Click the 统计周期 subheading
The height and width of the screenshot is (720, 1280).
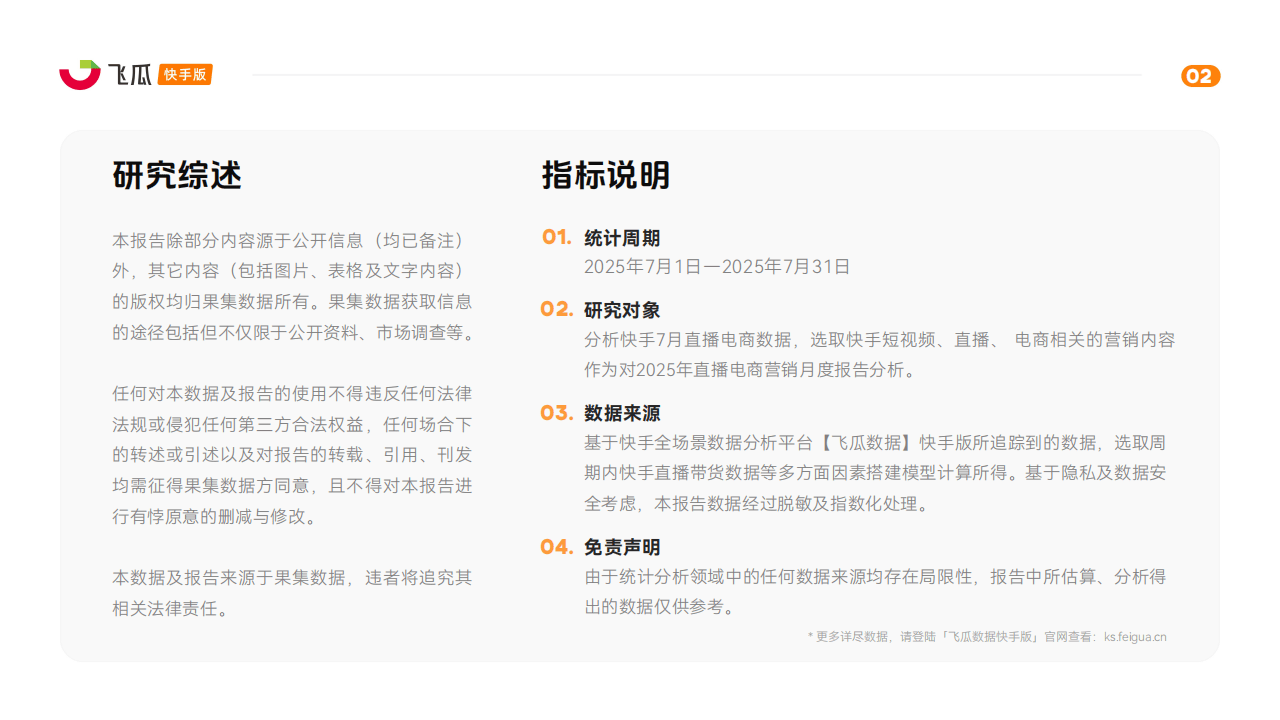(622, 238)
